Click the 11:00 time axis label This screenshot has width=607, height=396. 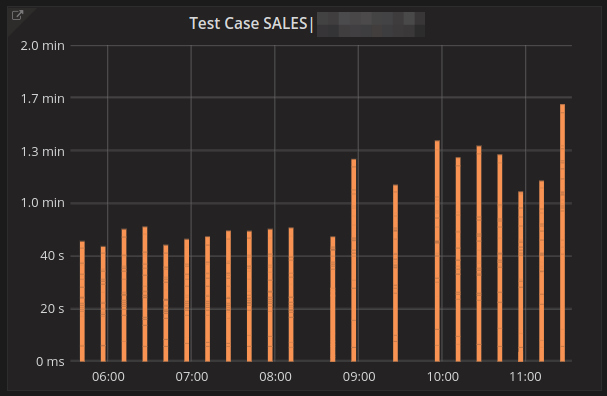pos(525,377)
